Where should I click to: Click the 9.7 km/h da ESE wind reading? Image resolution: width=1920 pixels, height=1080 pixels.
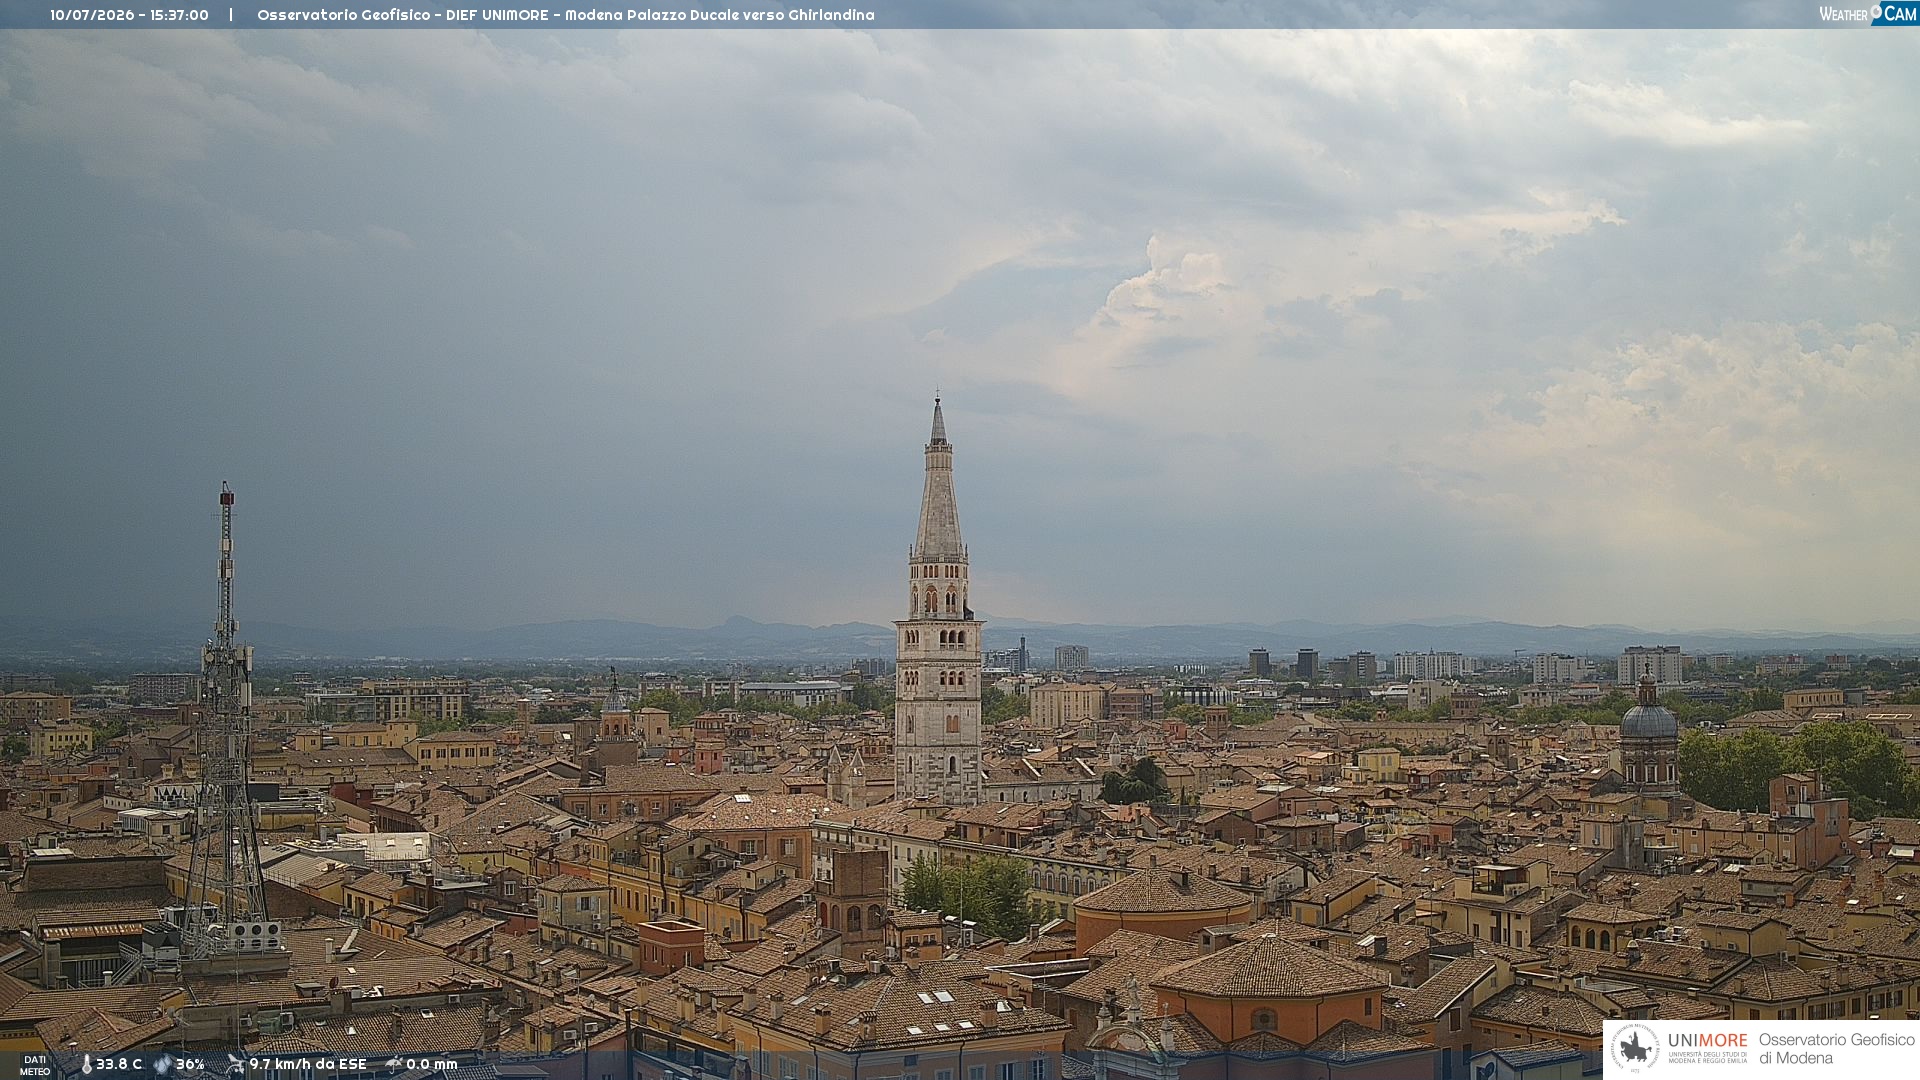[308, 1064]
